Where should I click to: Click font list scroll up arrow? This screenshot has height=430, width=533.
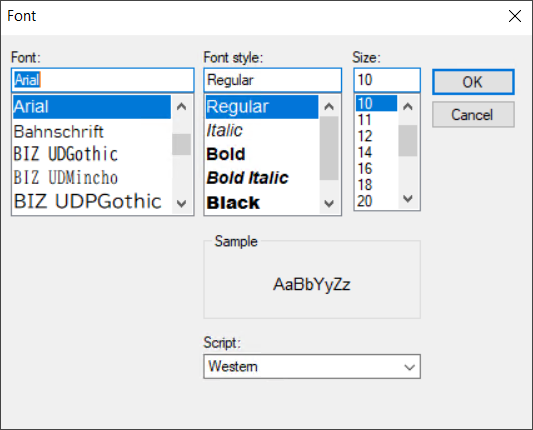click(x=182, y=107)
